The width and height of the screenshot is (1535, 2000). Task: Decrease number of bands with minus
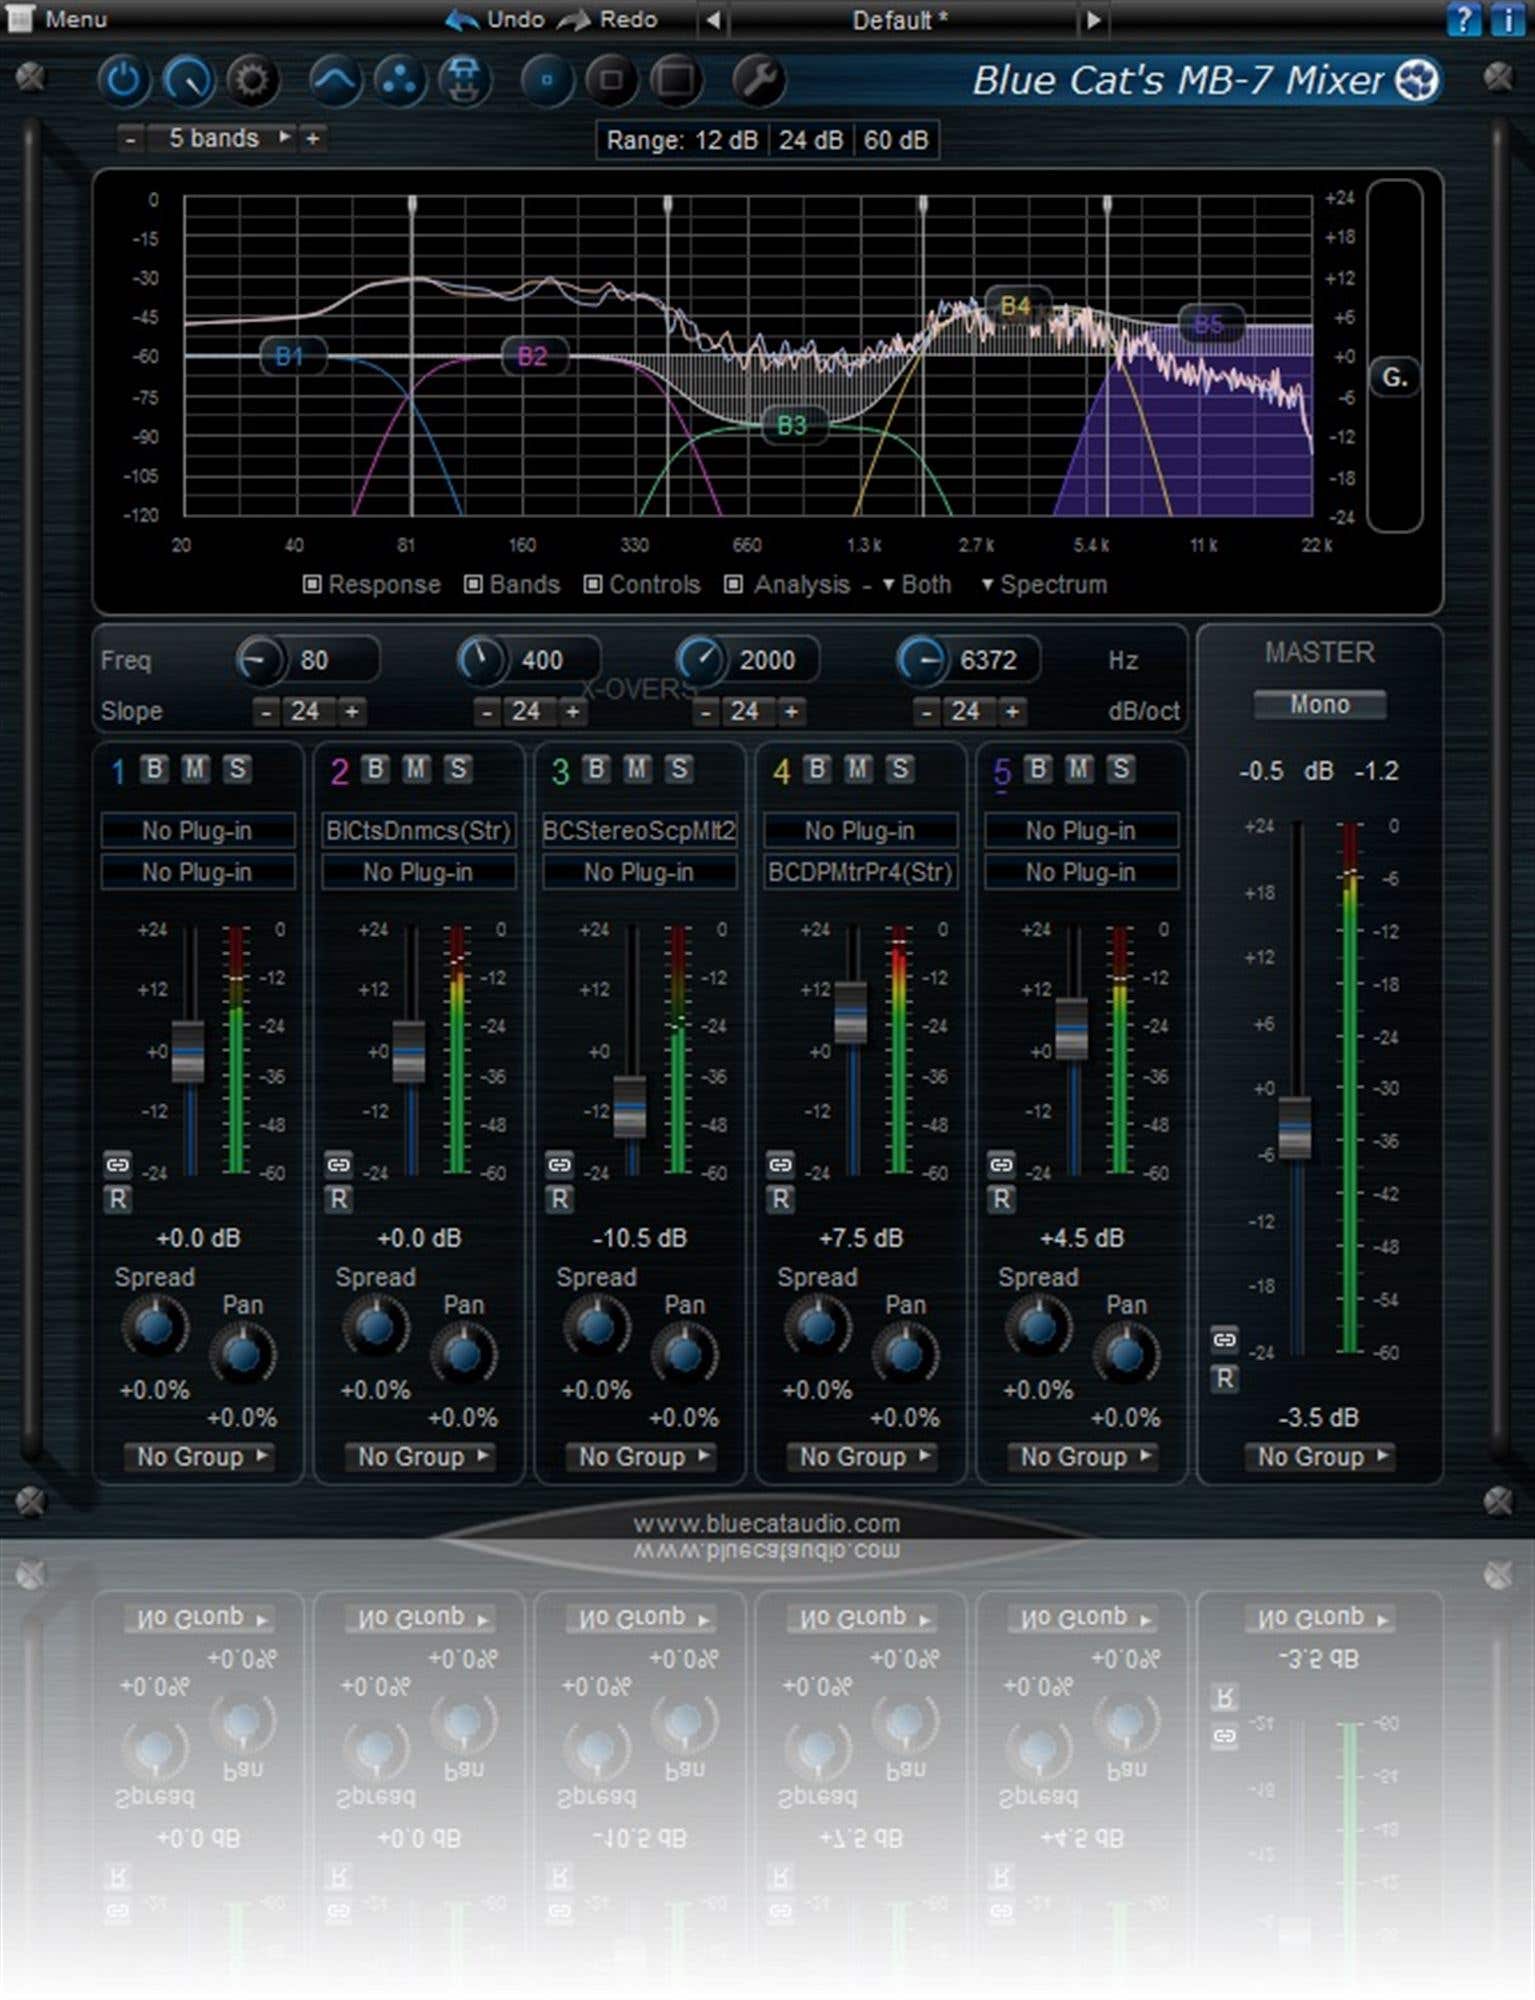[x=131, y=139]
